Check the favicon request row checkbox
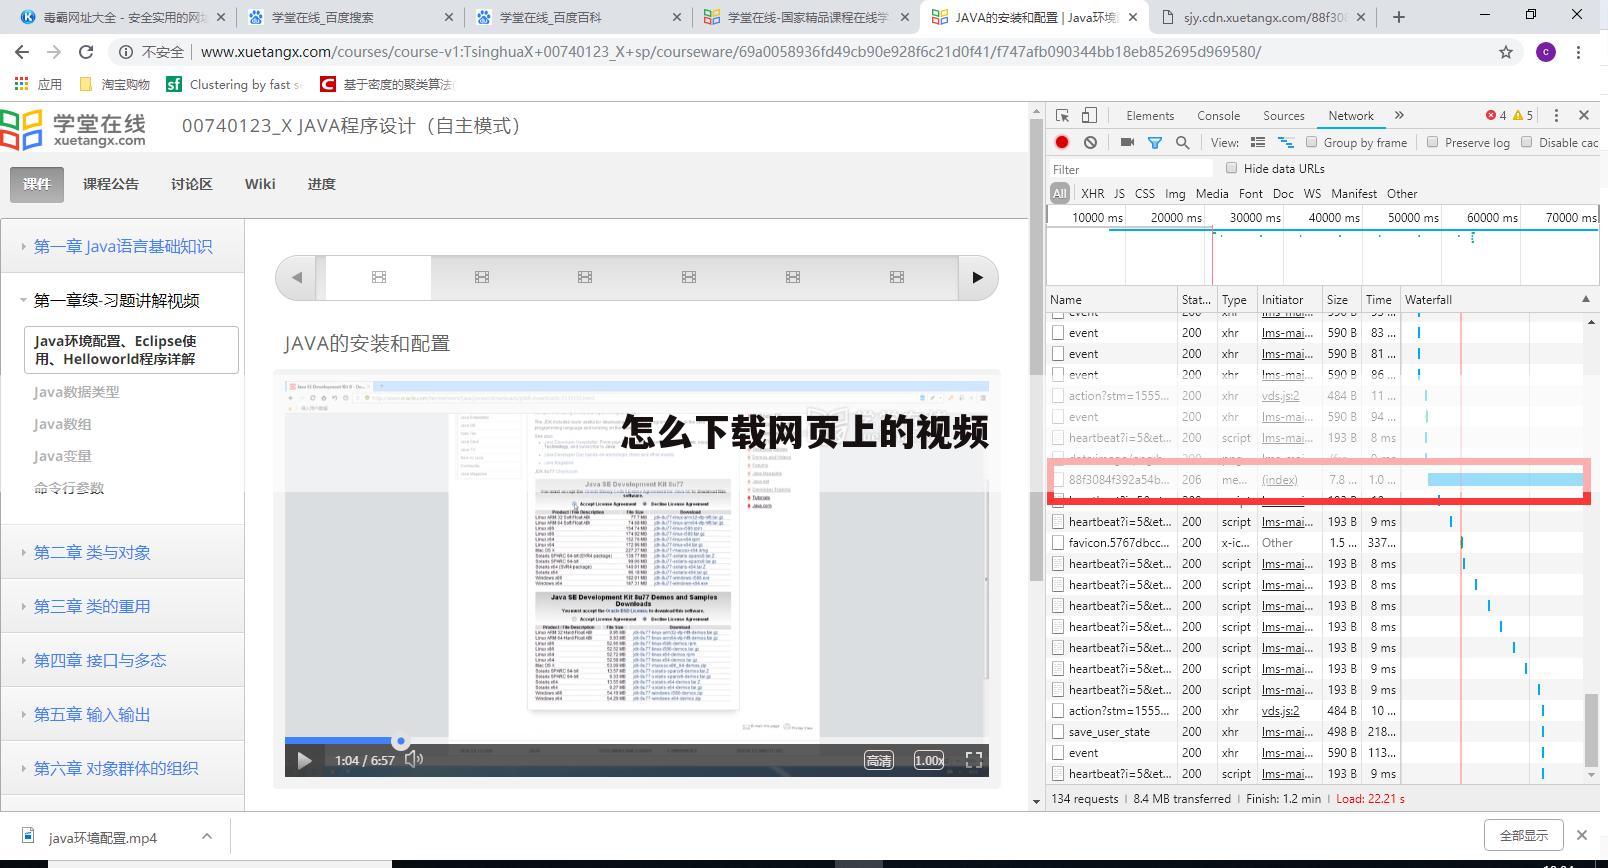 coord(1058,542)
